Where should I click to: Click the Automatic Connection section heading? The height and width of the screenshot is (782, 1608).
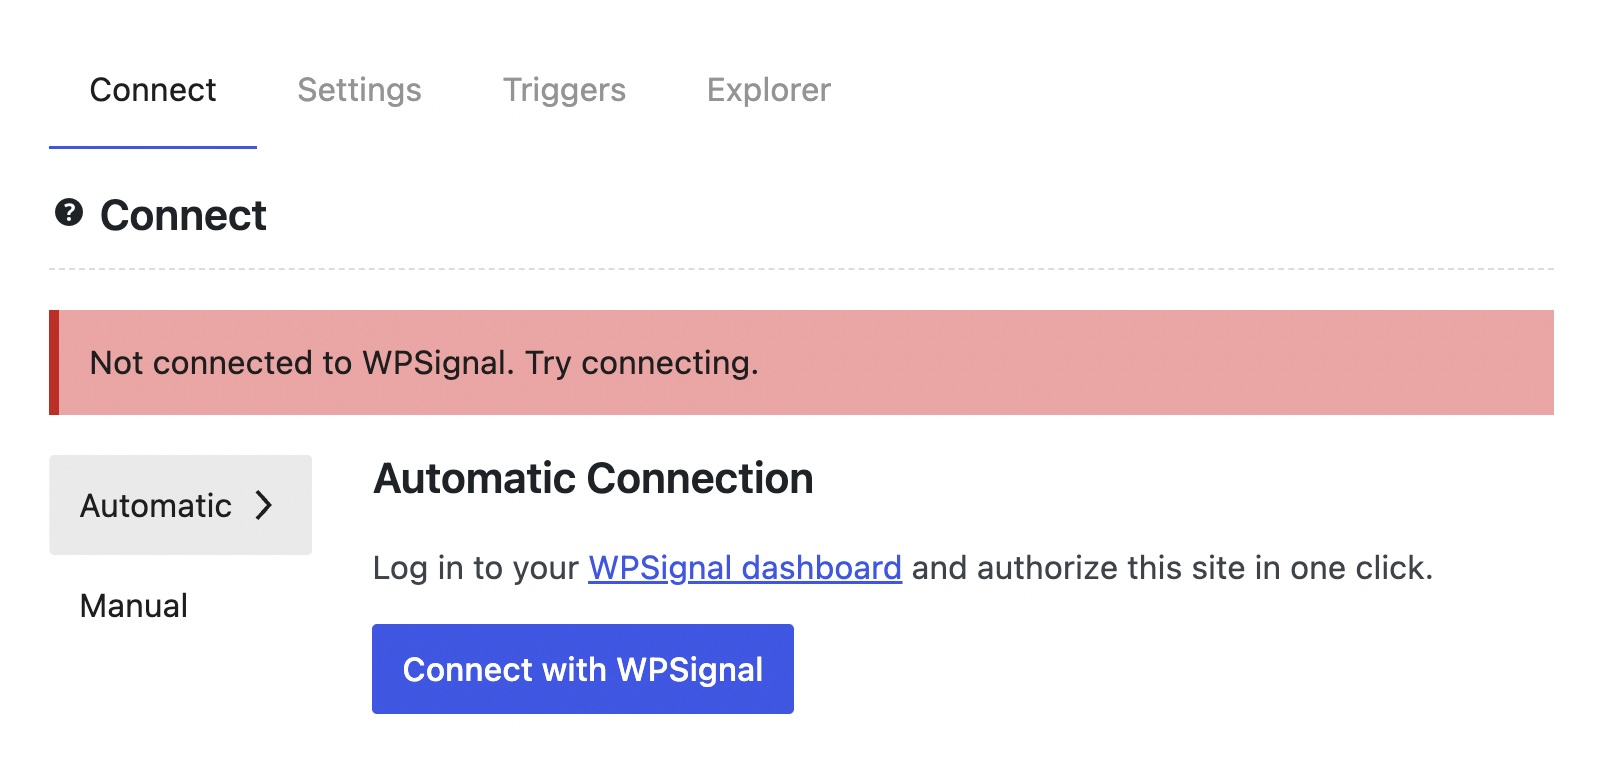coord(592,479)
